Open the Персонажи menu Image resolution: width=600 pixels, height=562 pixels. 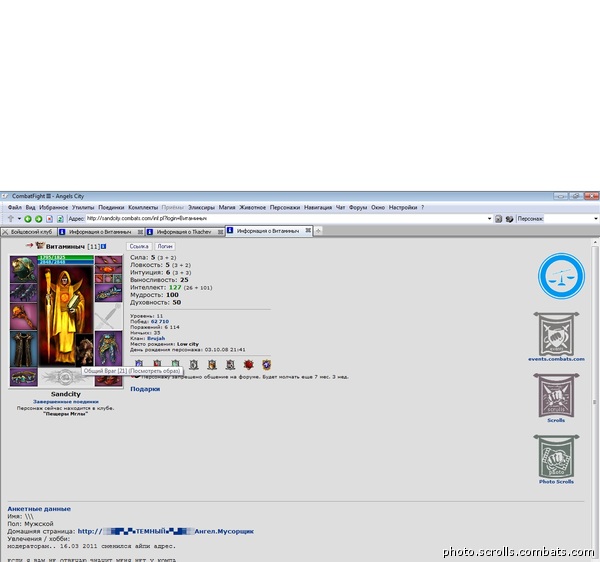[285, 207]
